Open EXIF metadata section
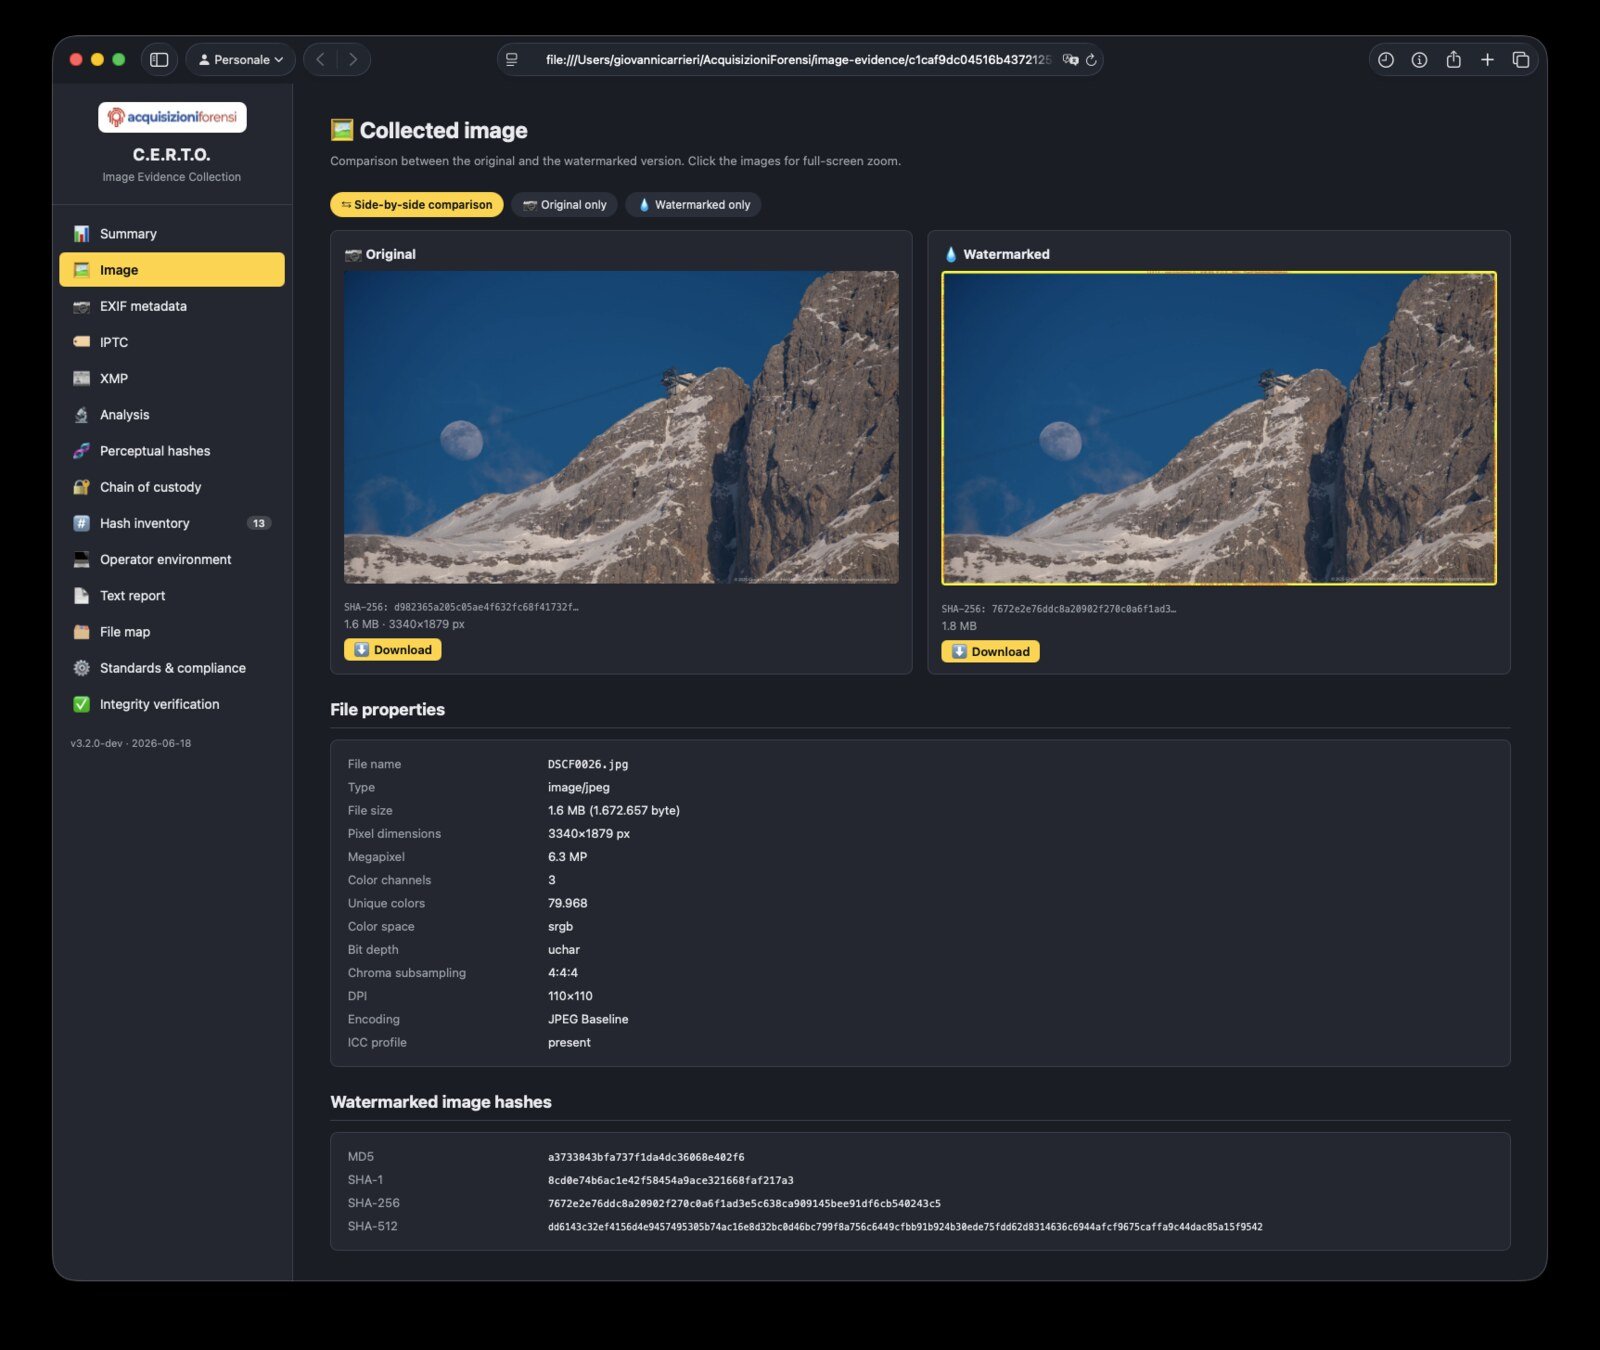The height and width of the screenshot is (1350, 1600). 171,306
